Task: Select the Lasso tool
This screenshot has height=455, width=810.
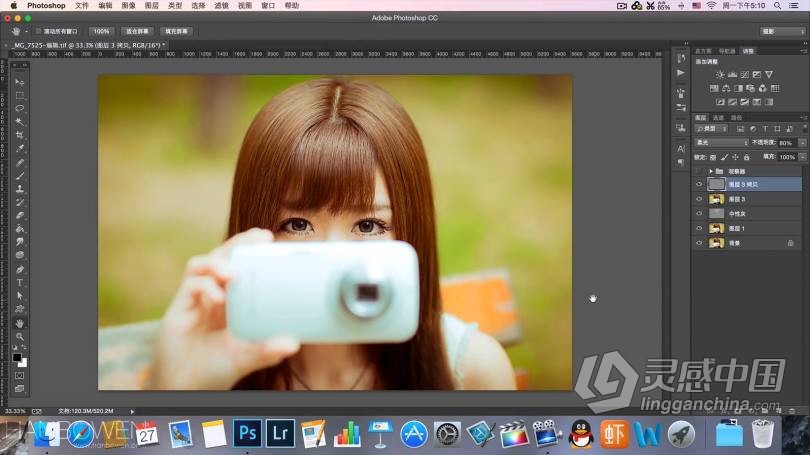Action: (20, 109)
